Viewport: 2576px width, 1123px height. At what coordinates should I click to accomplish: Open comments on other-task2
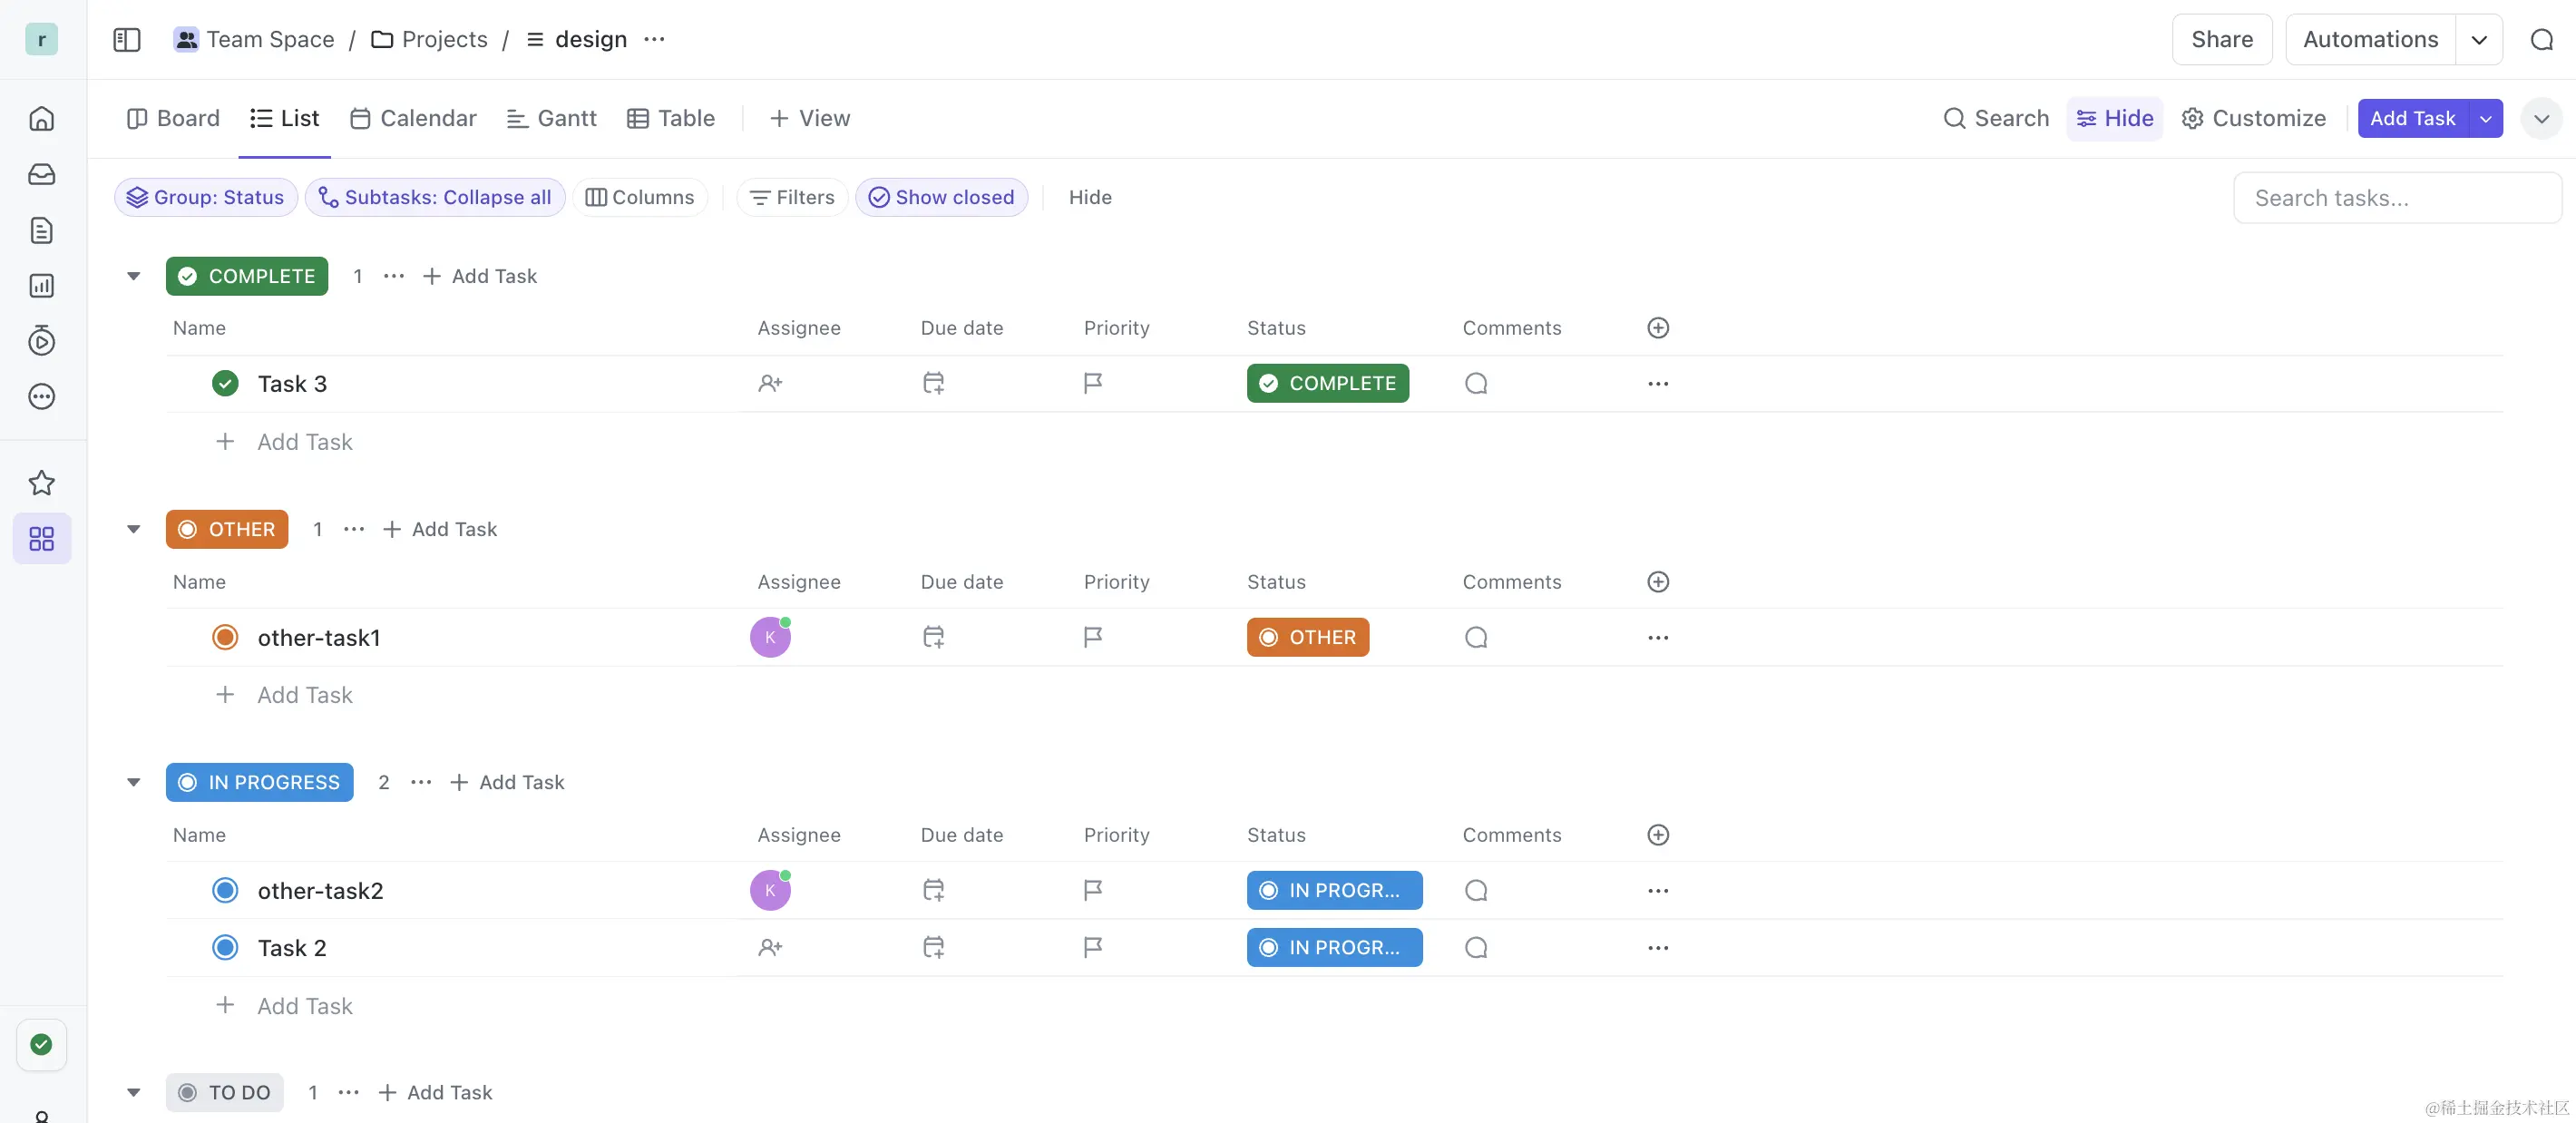pos(1476,891)
